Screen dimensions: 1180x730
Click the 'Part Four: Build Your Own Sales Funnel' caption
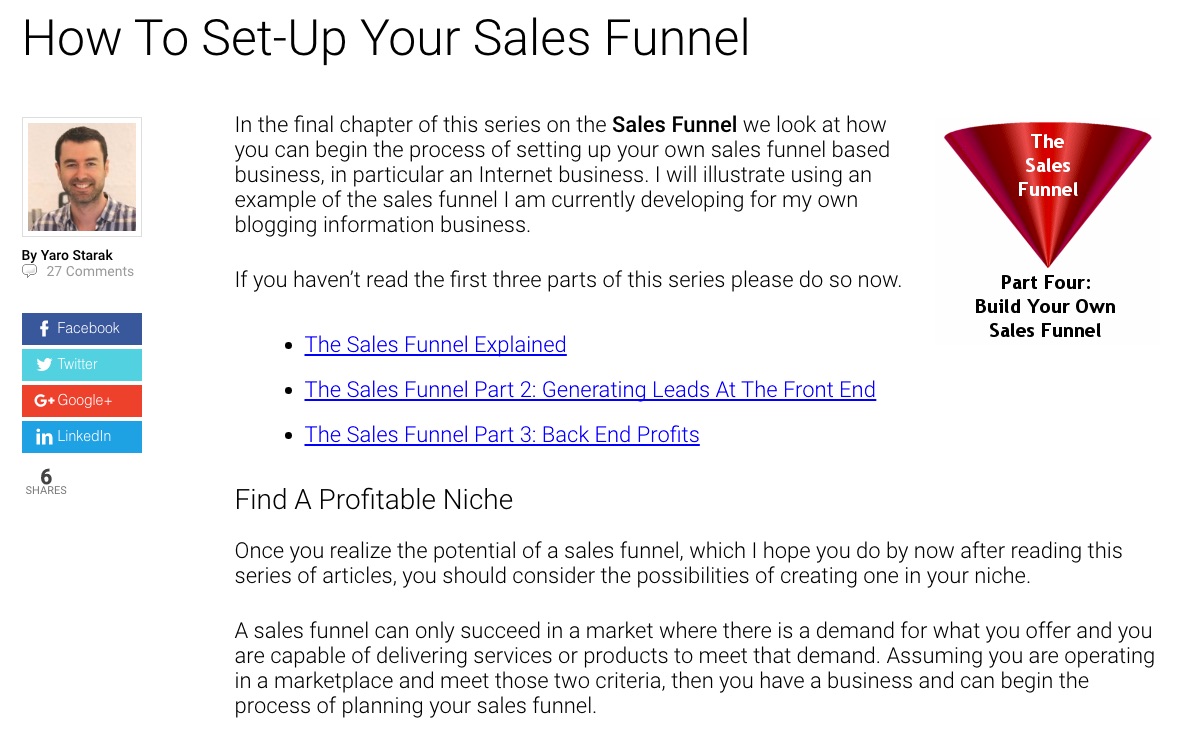[x=1045, y=307]
